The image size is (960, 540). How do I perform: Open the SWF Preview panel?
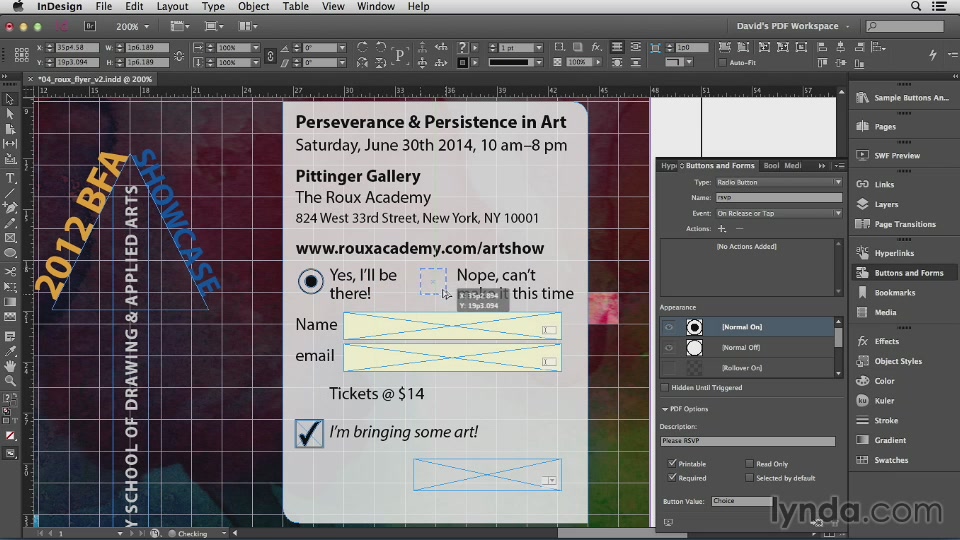click(x=888, y=156)
